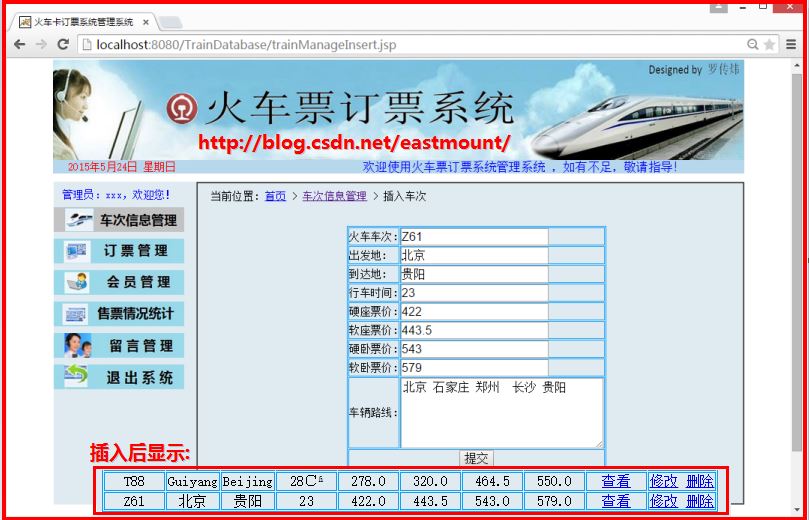Click the member icon beside 会员管理
The width and height of the screenshot is (809, 520).
tap(77, 283)
